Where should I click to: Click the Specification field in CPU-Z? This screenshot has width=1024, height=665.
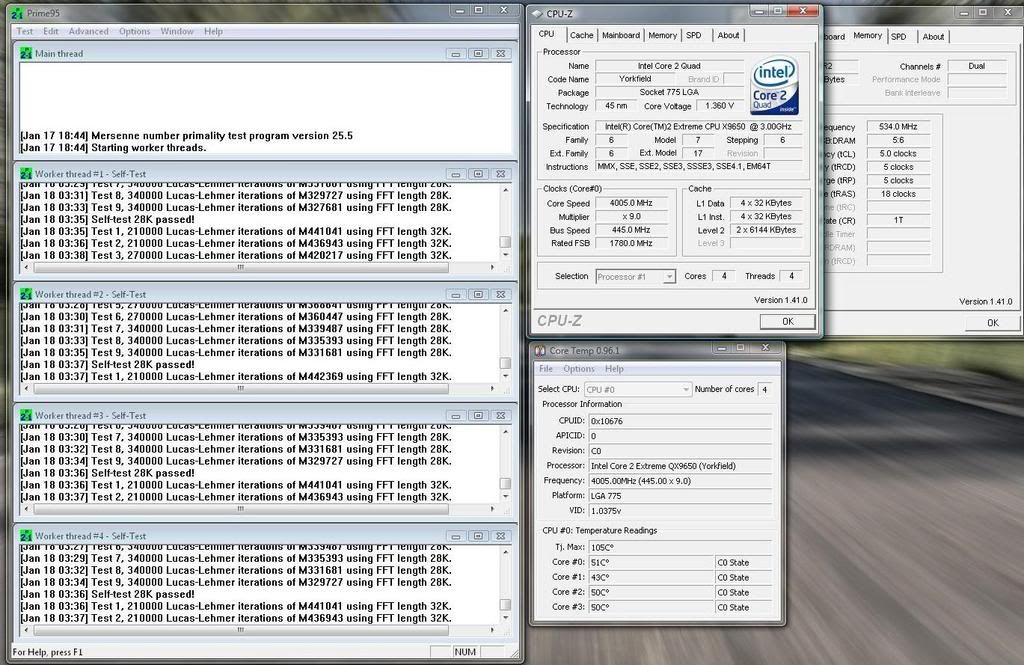(x=698, y=127)
